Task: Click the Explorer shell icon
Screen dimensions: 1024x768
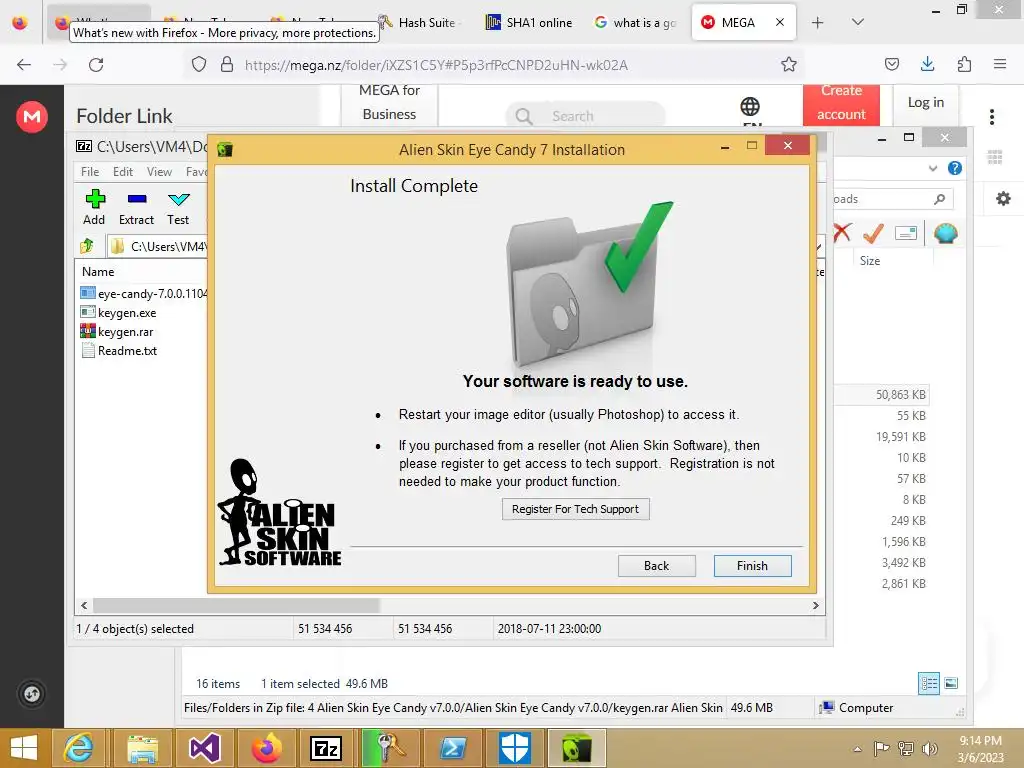Action: 946,232
